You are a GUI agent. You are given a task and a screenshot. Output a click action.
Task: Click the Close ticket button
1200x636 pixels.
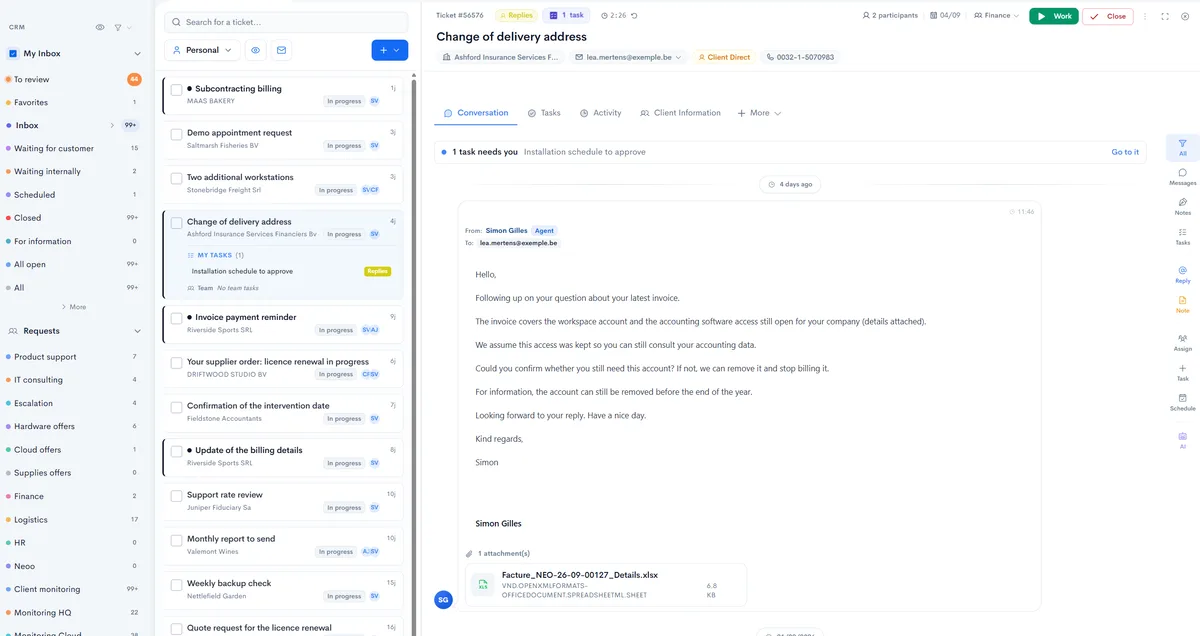tap(1108, 16)
